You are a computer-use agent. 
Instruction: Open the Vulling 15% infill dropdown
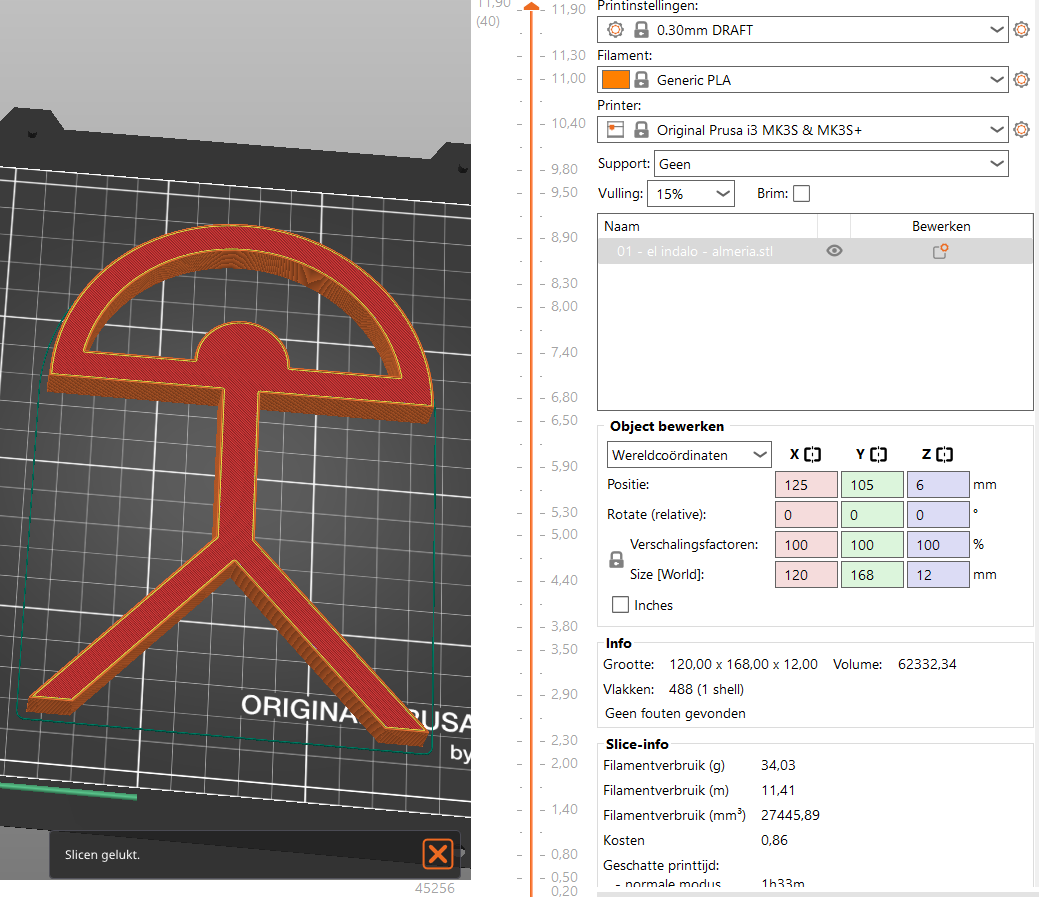coord(690,193)
